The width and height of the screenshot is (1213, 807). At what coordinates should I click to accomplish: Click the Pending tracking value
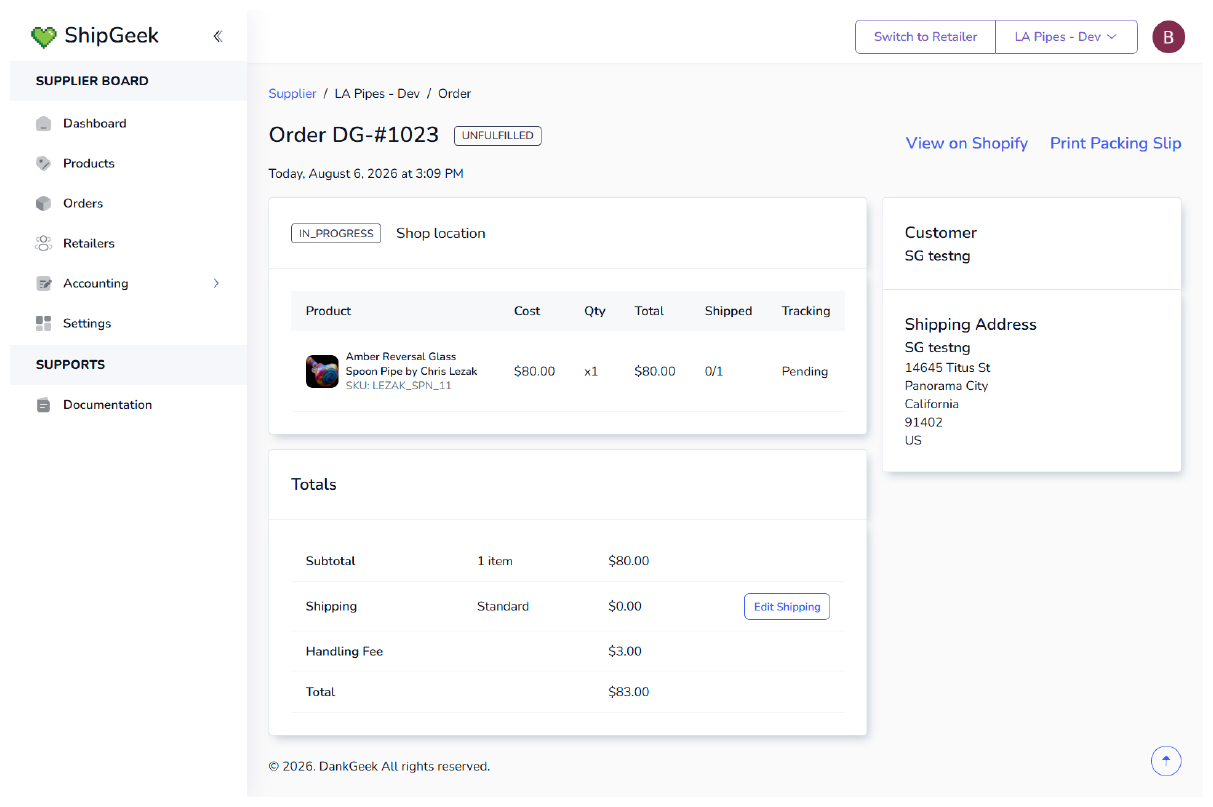[x=805, y=371]
